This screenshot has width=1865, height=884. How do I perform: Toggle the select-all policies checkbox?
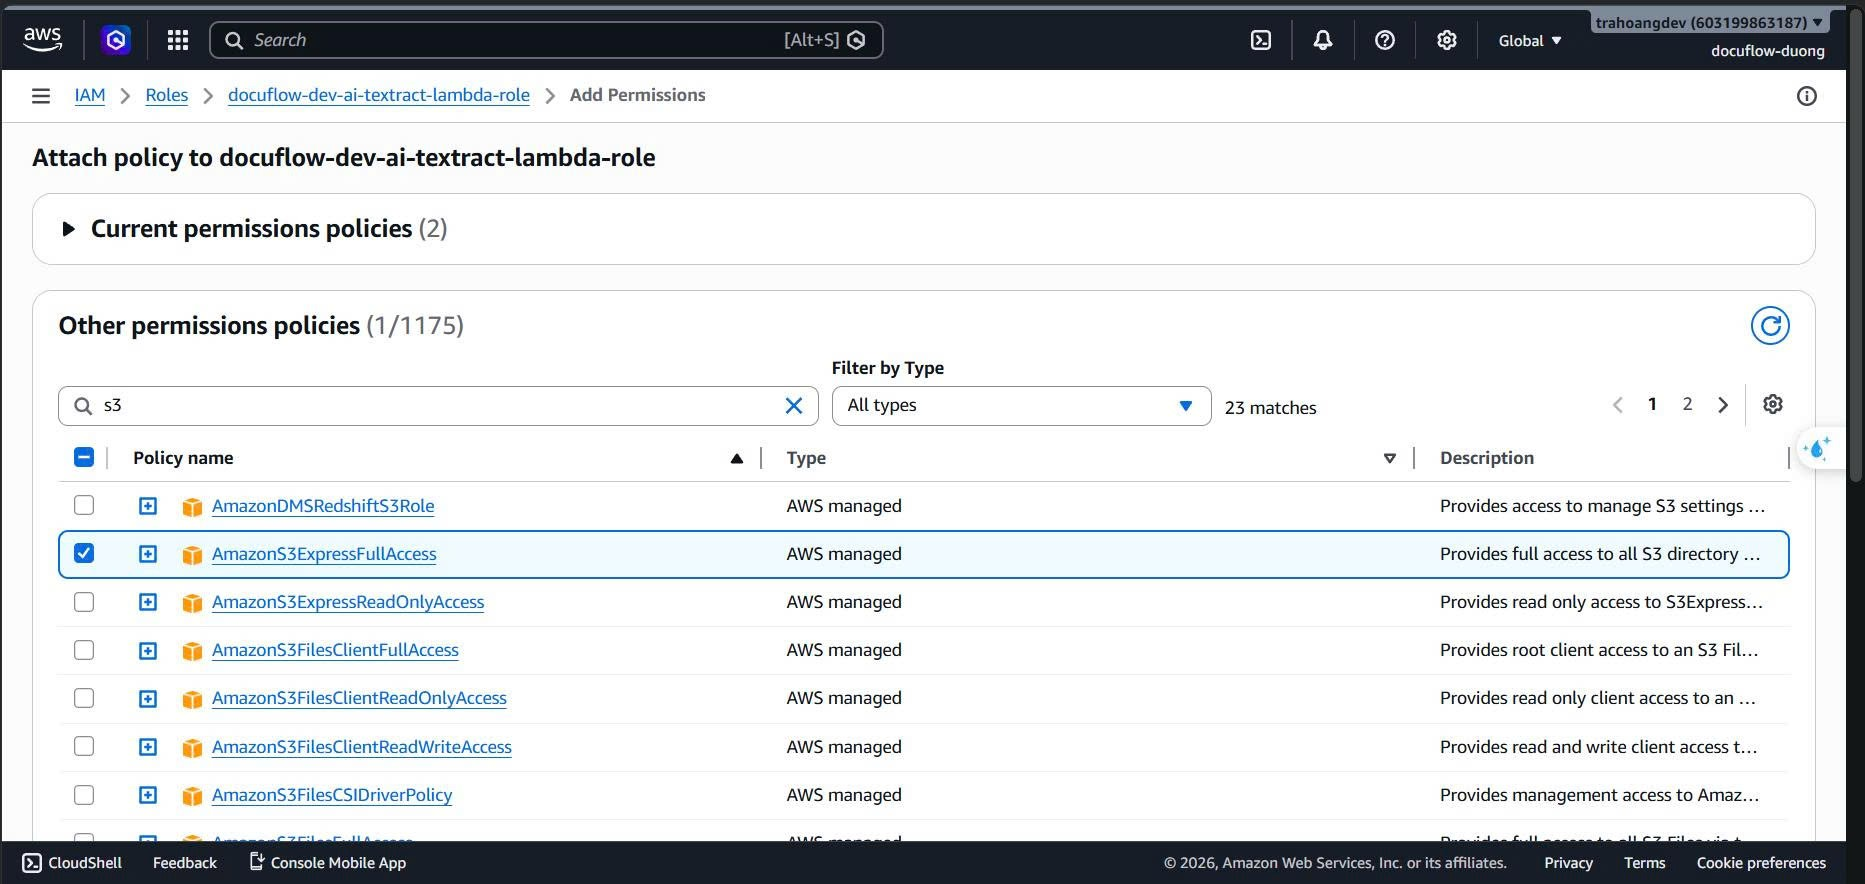[84, 457]
